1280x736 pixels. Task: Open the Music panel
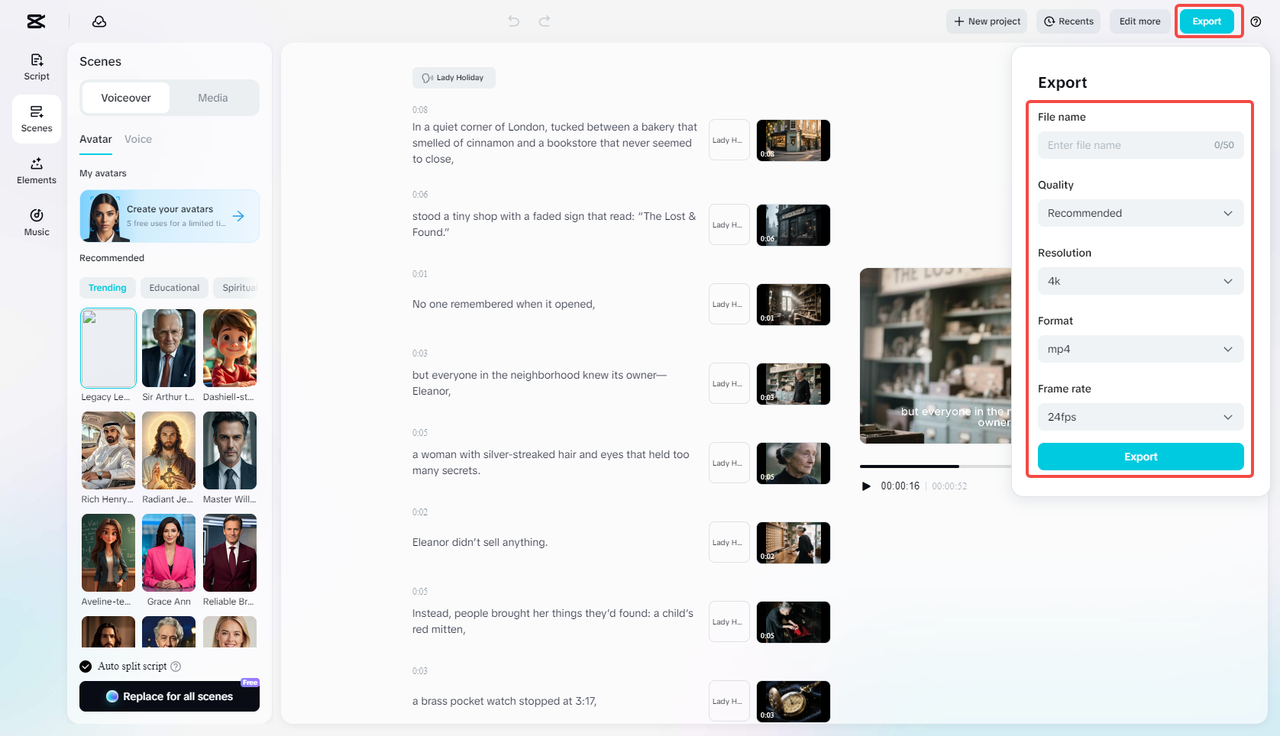pyautogui.click(x=36, y=222)
